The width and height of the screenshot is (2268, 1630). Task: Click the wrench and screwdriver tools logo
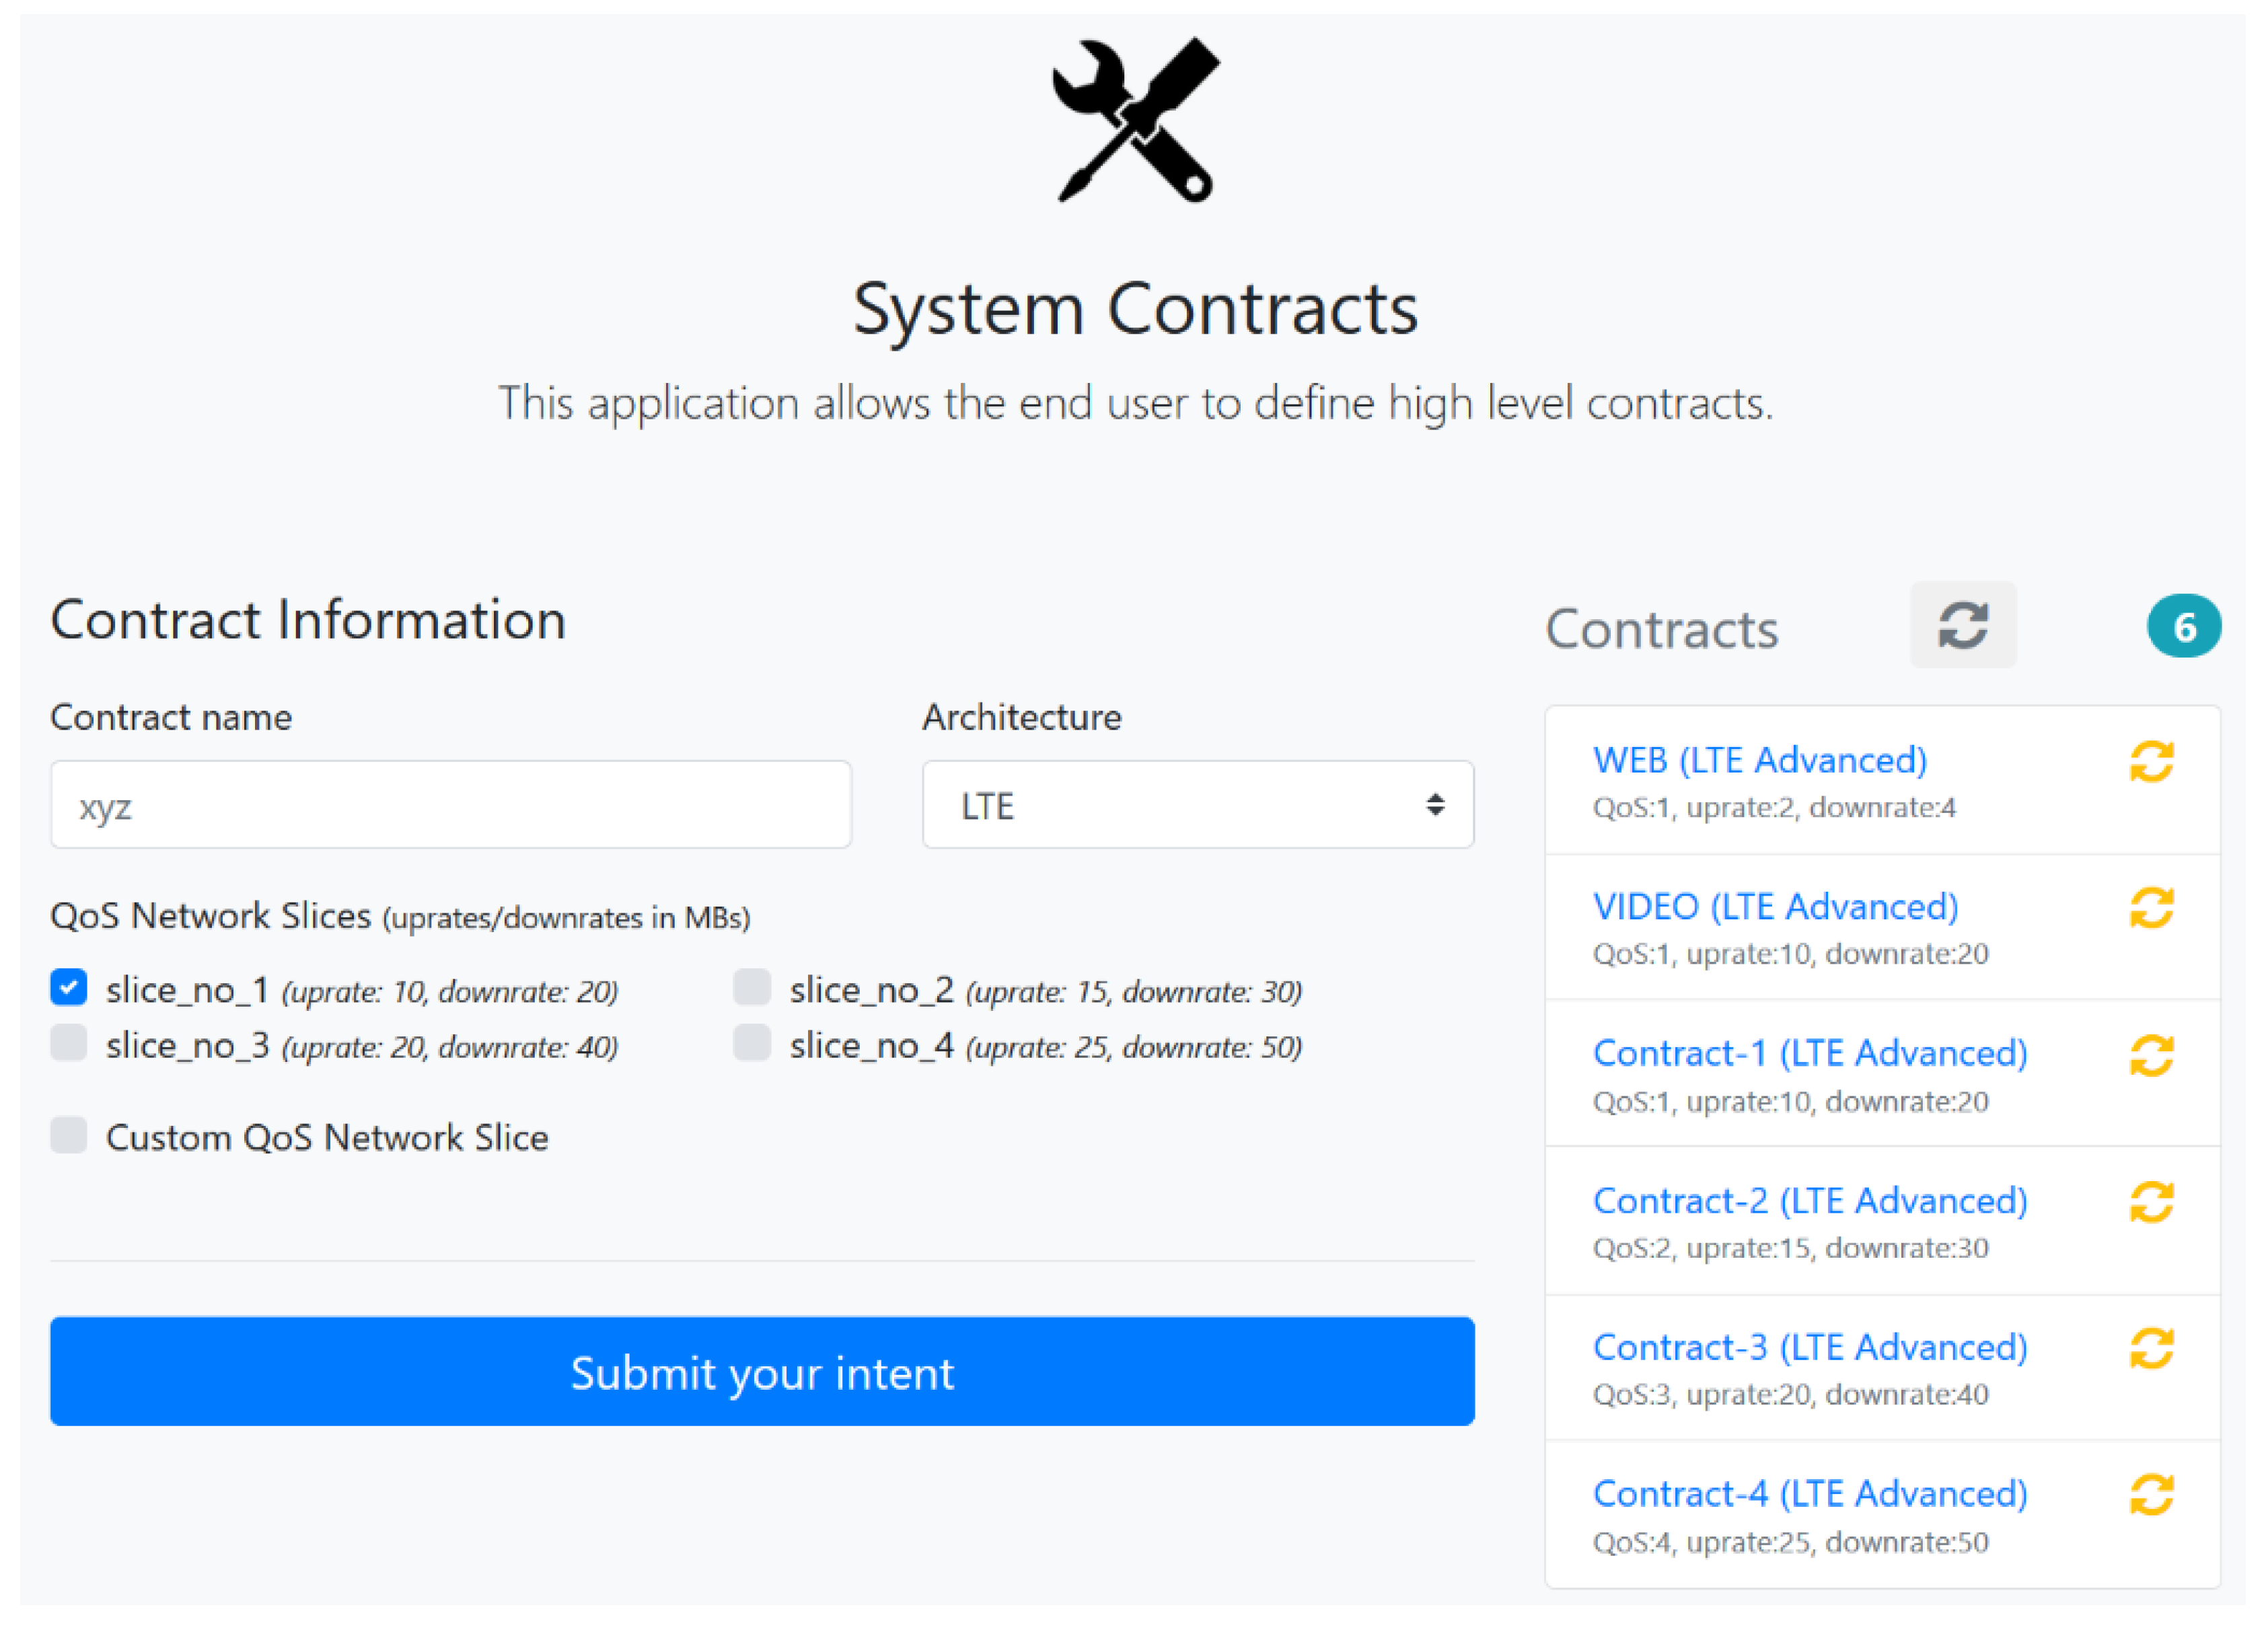click(x=1135, y=121)
